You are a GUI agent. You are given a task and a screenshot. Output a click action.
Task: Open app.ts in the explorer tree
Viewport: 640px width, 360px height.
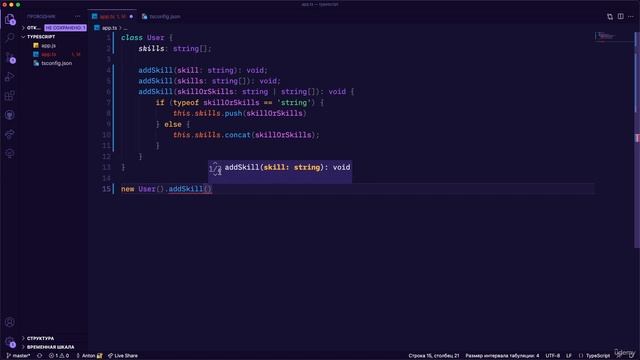pos(49,54)
